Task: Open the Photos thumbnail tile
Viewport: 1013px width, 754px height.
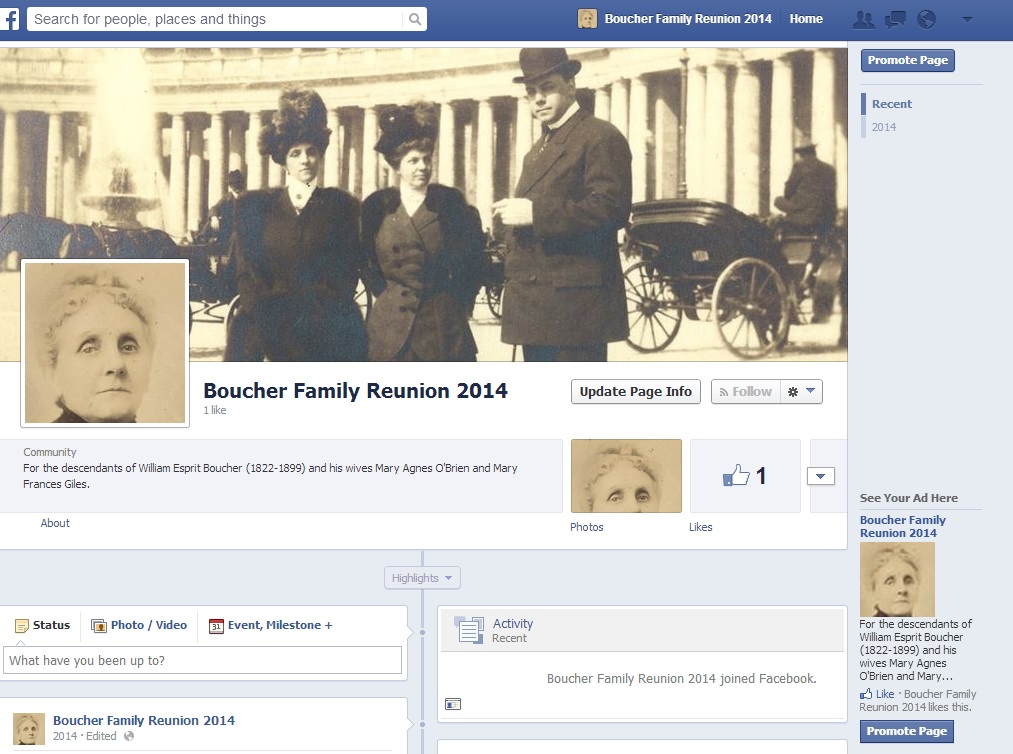Action: pyautogui.click(x=626, y=476)
